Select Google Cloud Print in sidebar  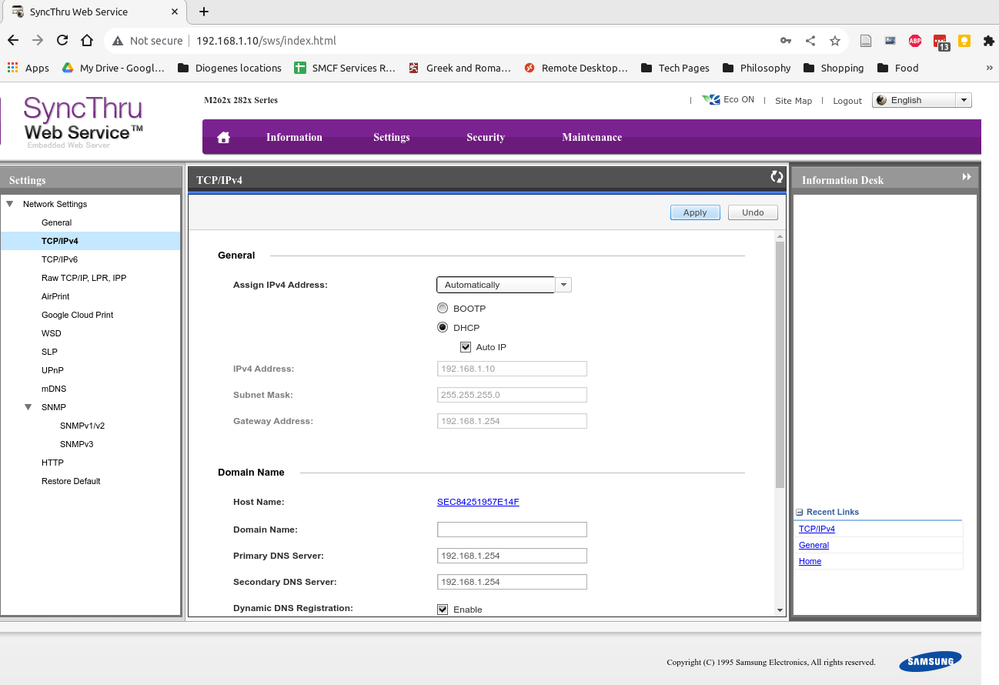pyautogui.click(x=77, y=315)
